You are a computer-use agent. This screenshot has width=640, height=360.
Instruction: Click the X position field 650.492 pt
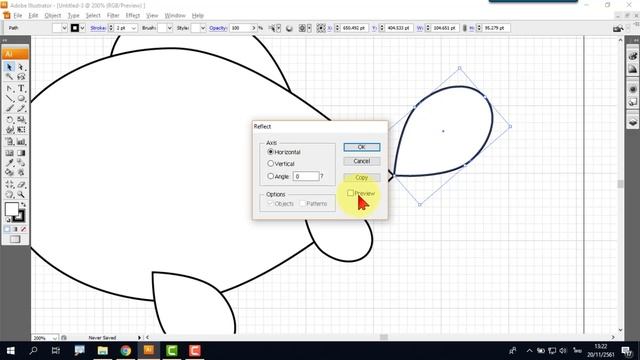[354, 28]
